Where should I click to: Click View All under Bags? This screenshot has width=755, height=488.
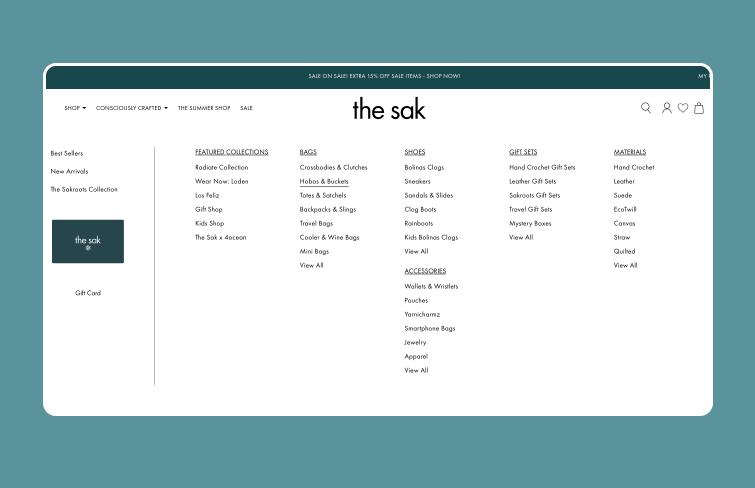pyautogui.click(x=311, y=265)
